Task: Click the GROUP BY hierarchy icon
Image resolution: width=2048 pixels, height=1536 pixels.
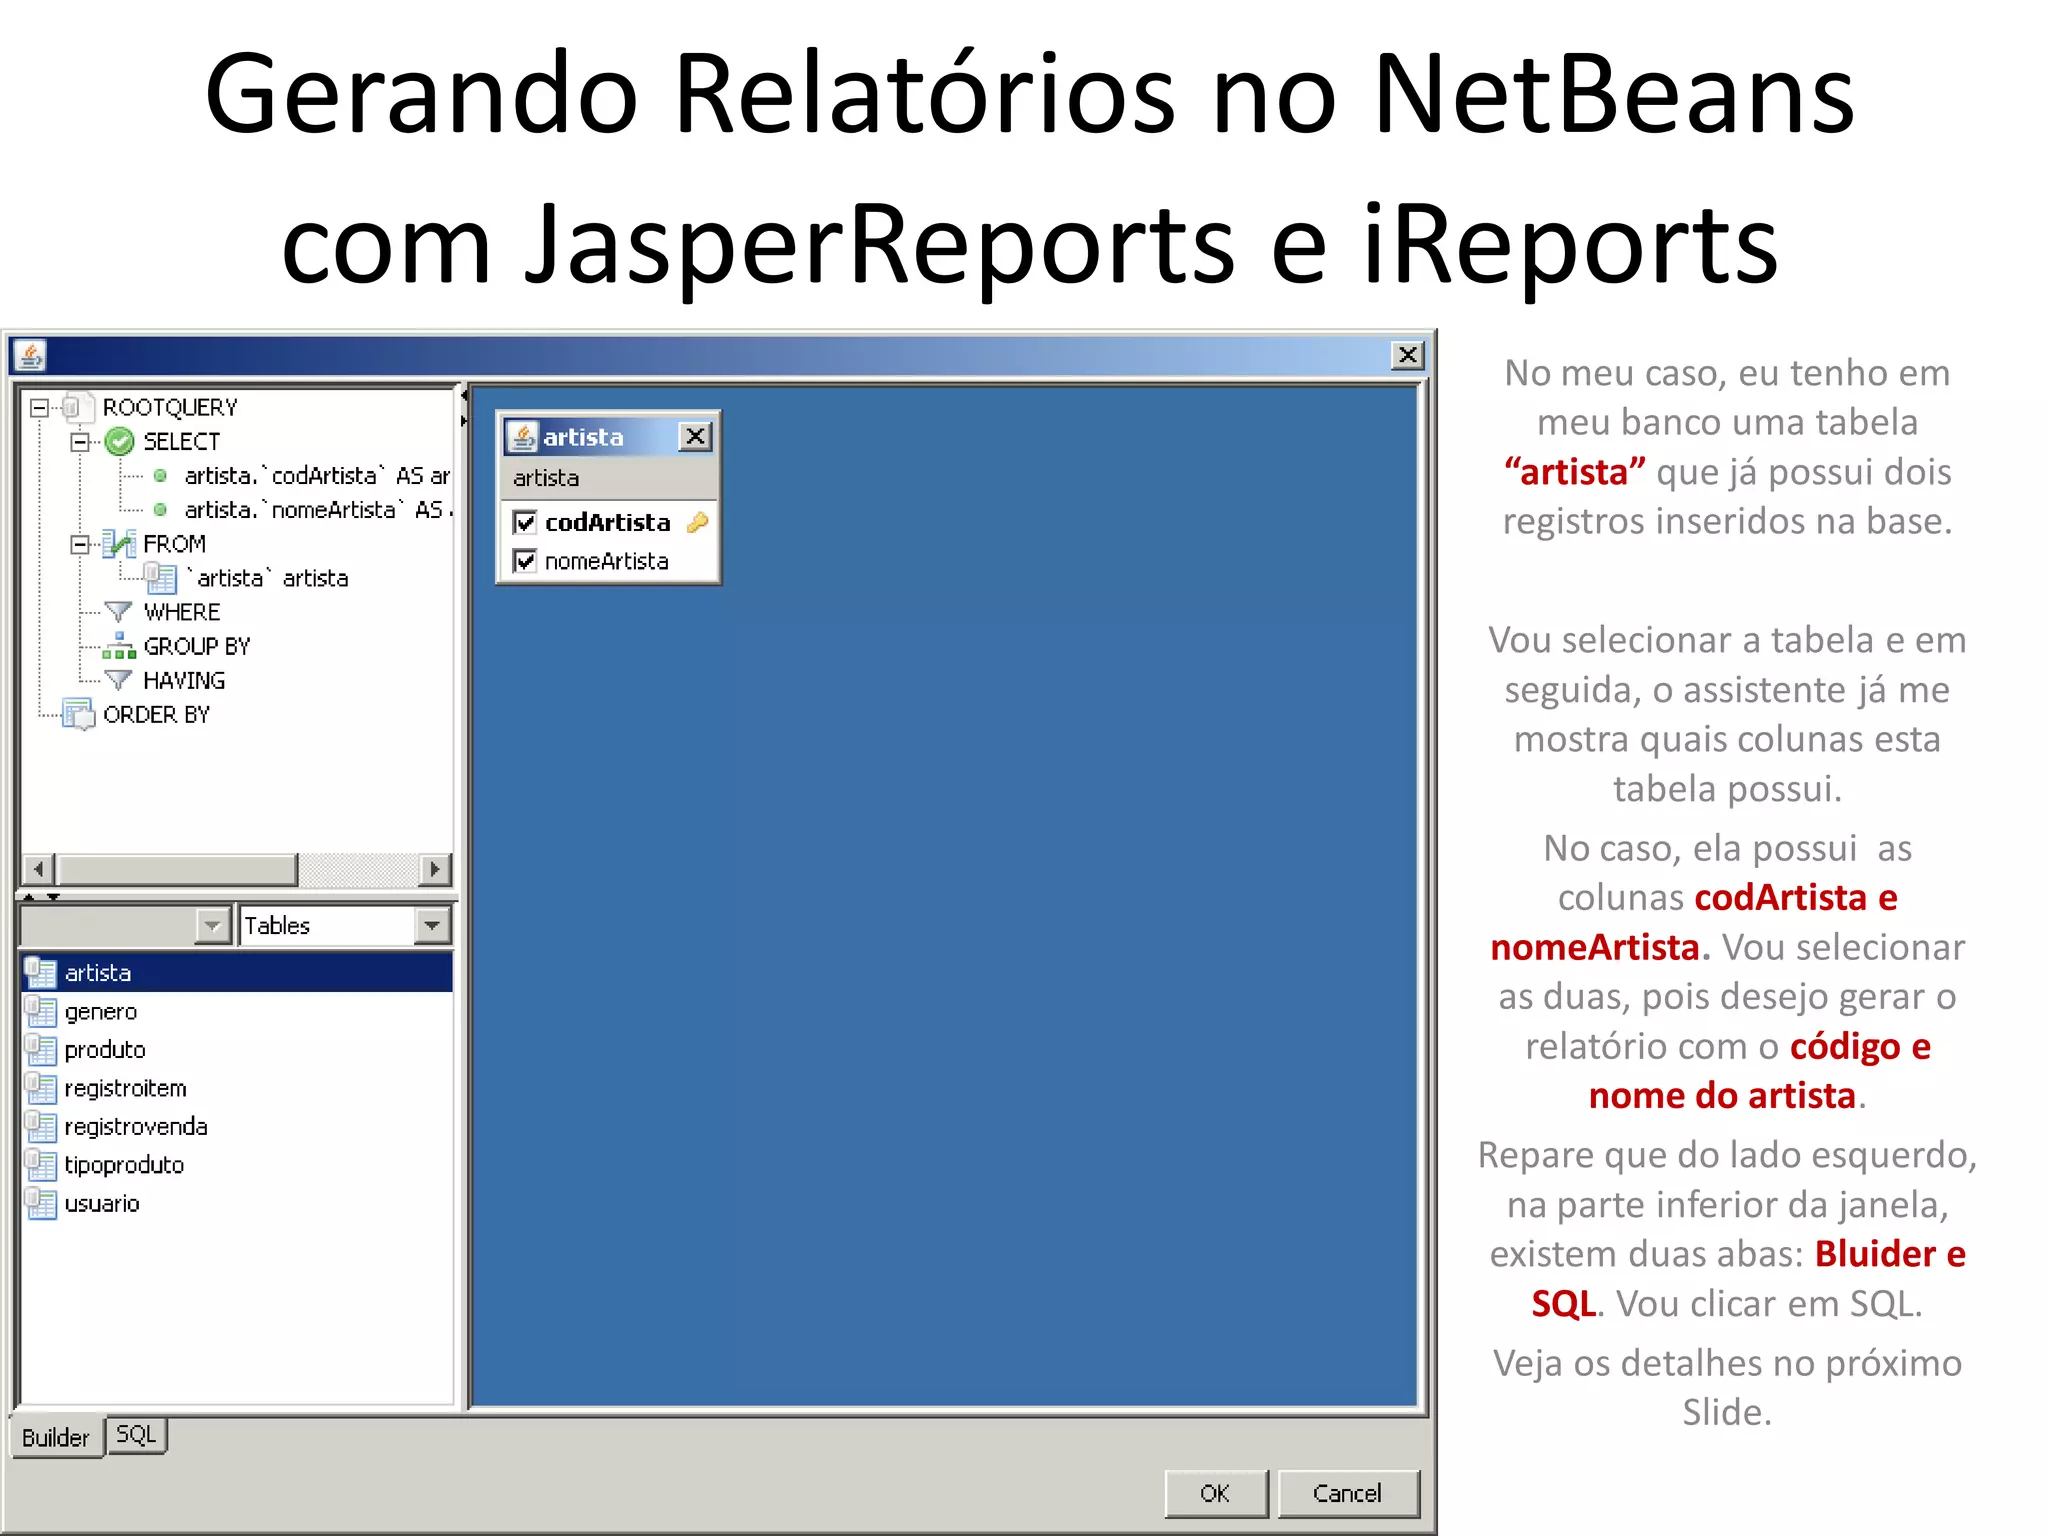Action: coord(119,646)
